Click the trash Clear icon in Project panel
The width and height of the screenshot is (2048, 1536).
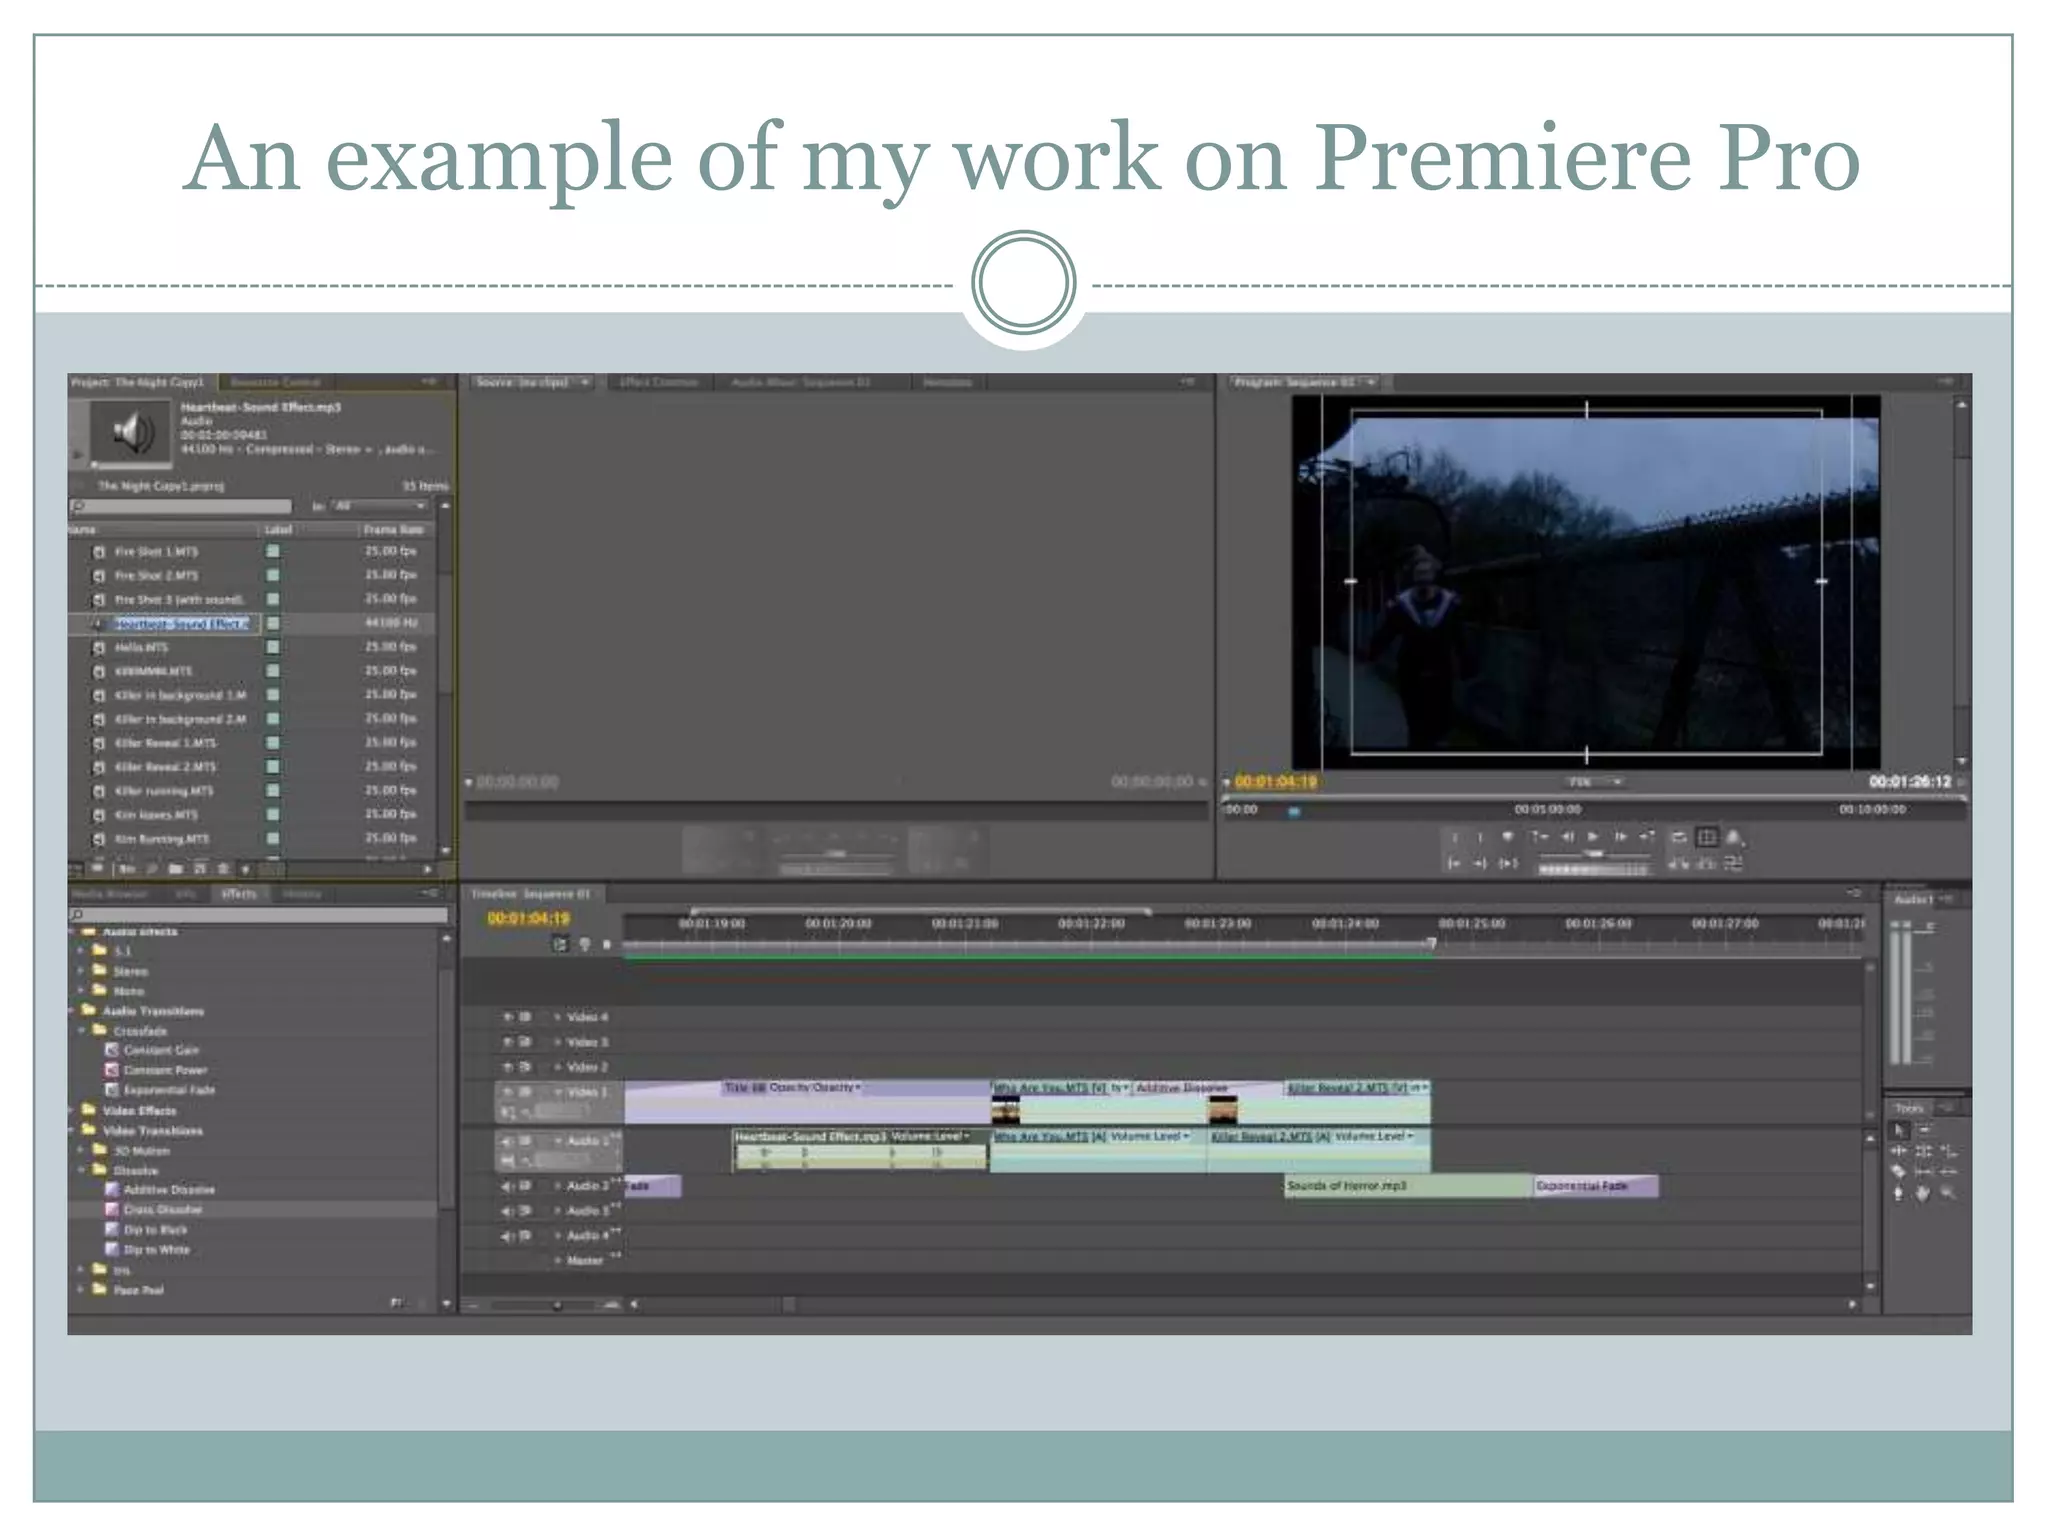tap(223, 869)
